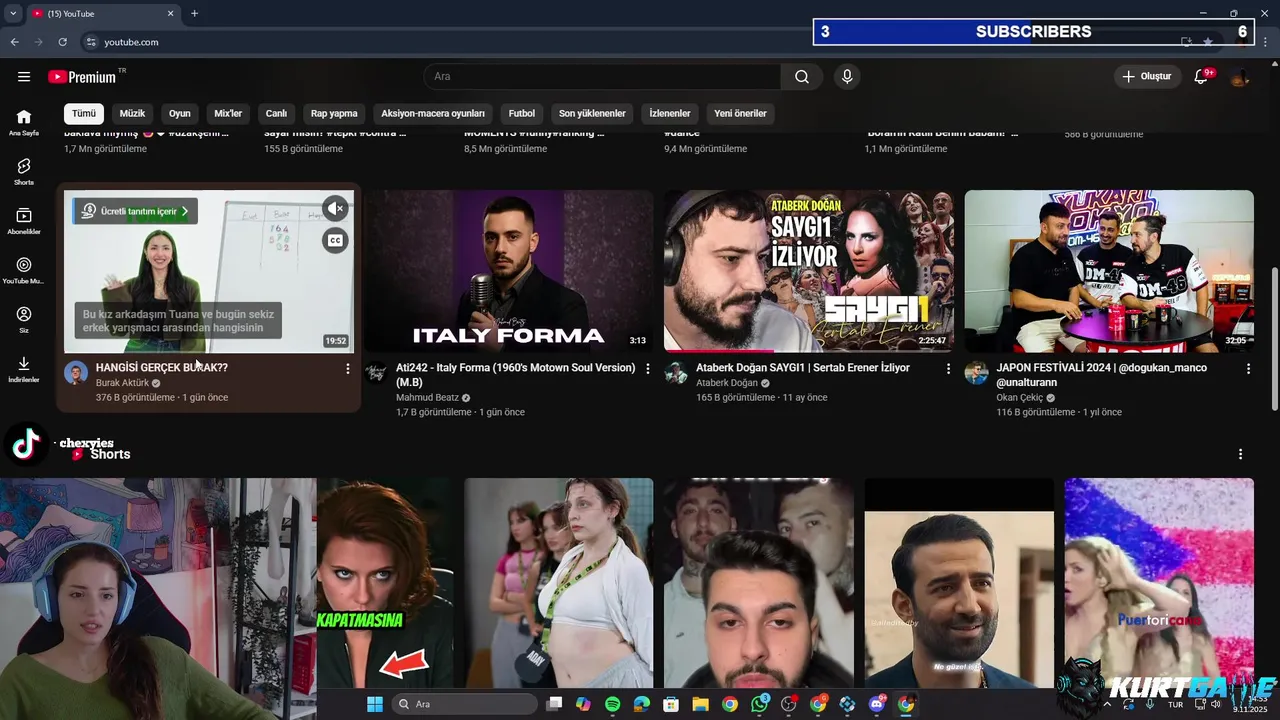
Task: Select the Canlı filter chip
Action: 276,113
